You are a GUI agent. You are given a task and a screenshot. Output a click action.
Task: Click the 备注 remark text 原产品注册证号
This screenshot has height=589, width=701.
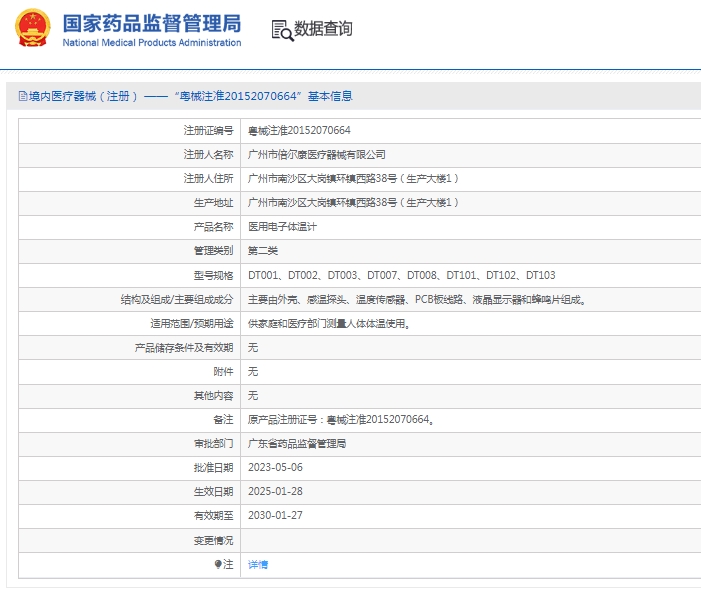coord(341,420)
